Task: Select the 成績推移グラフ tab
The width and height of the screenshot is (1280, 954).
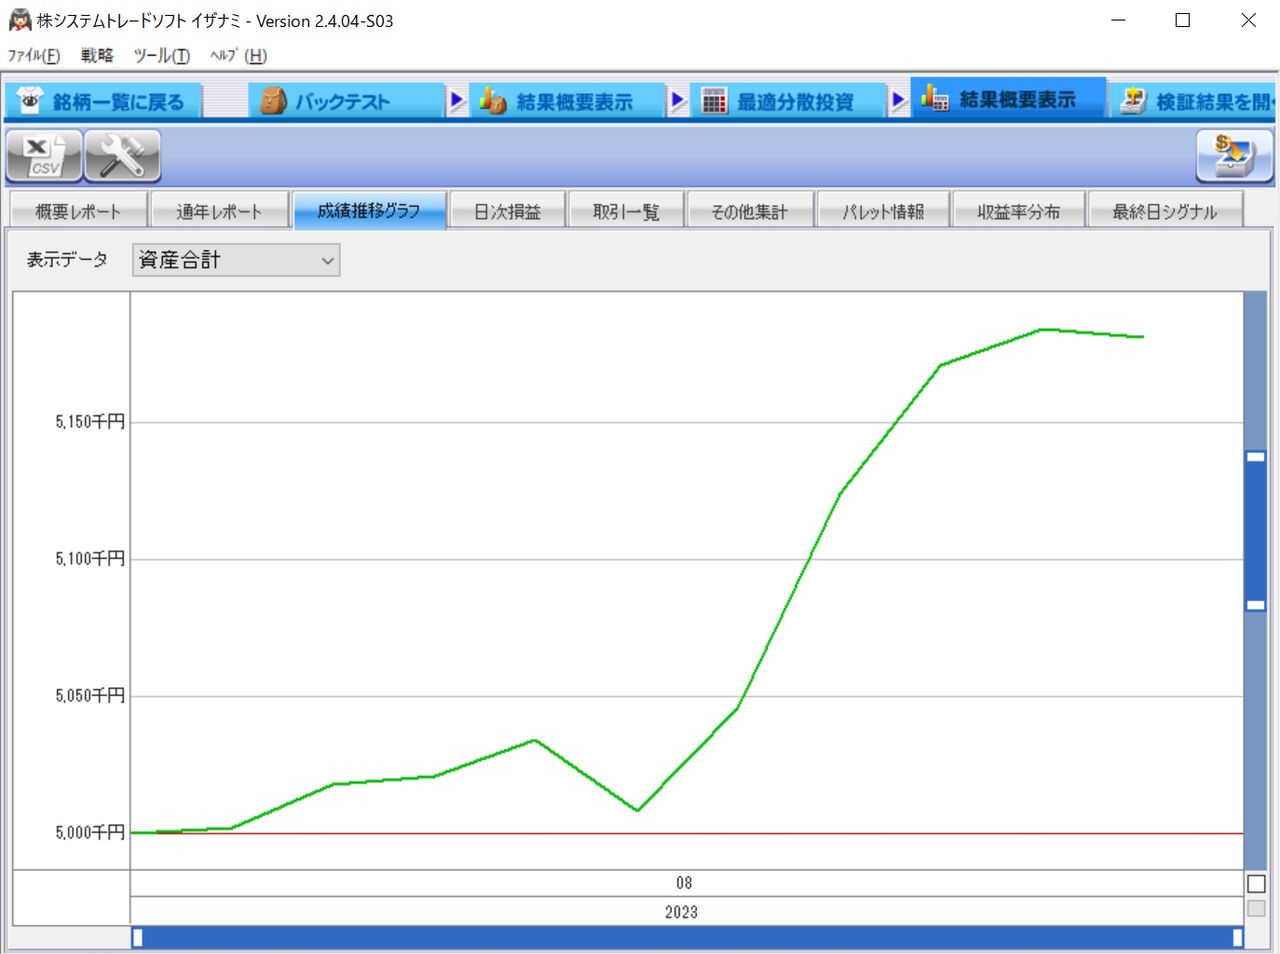Action: click(x=369, y=211)
